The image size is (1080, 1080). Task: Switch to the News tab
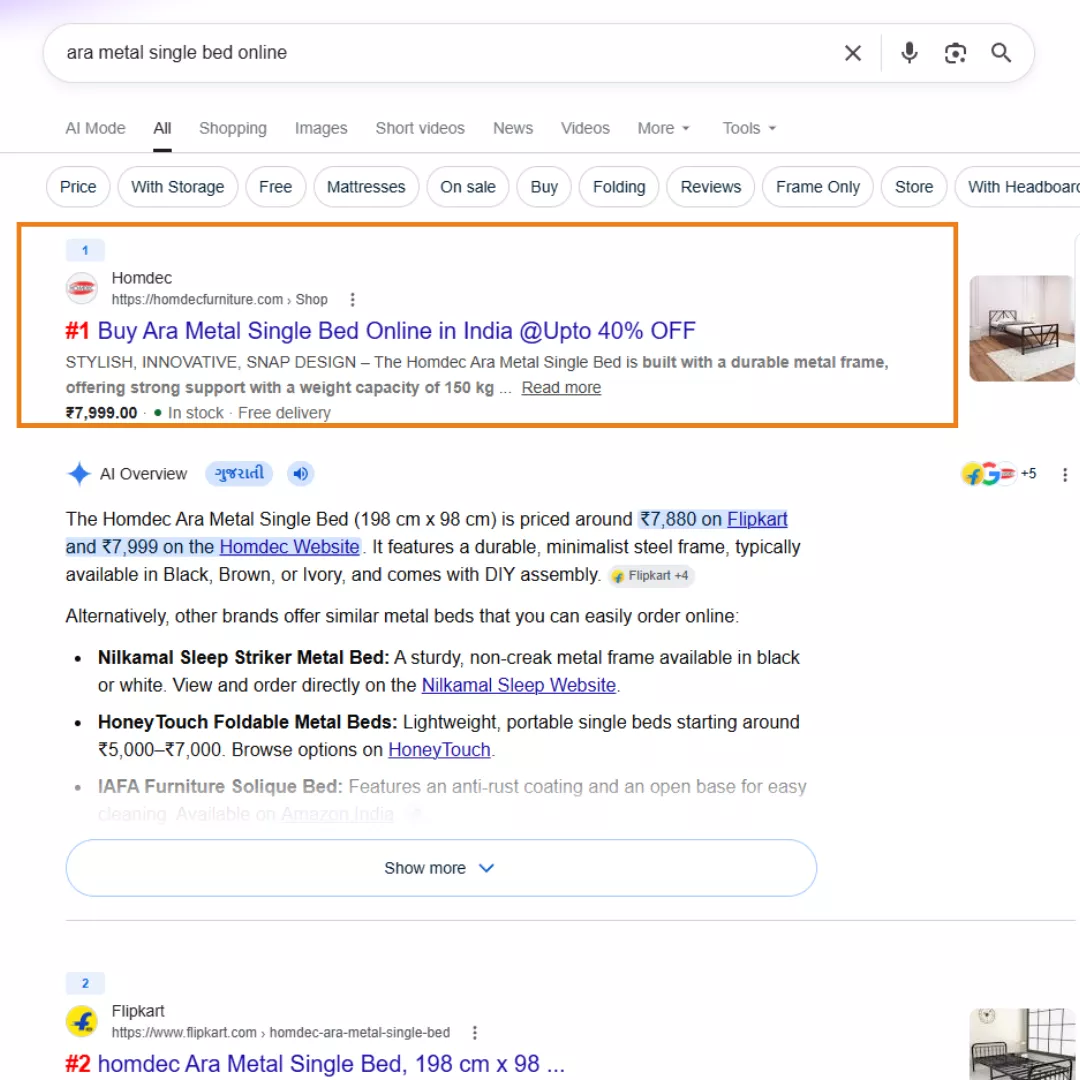tap(513, 129)
